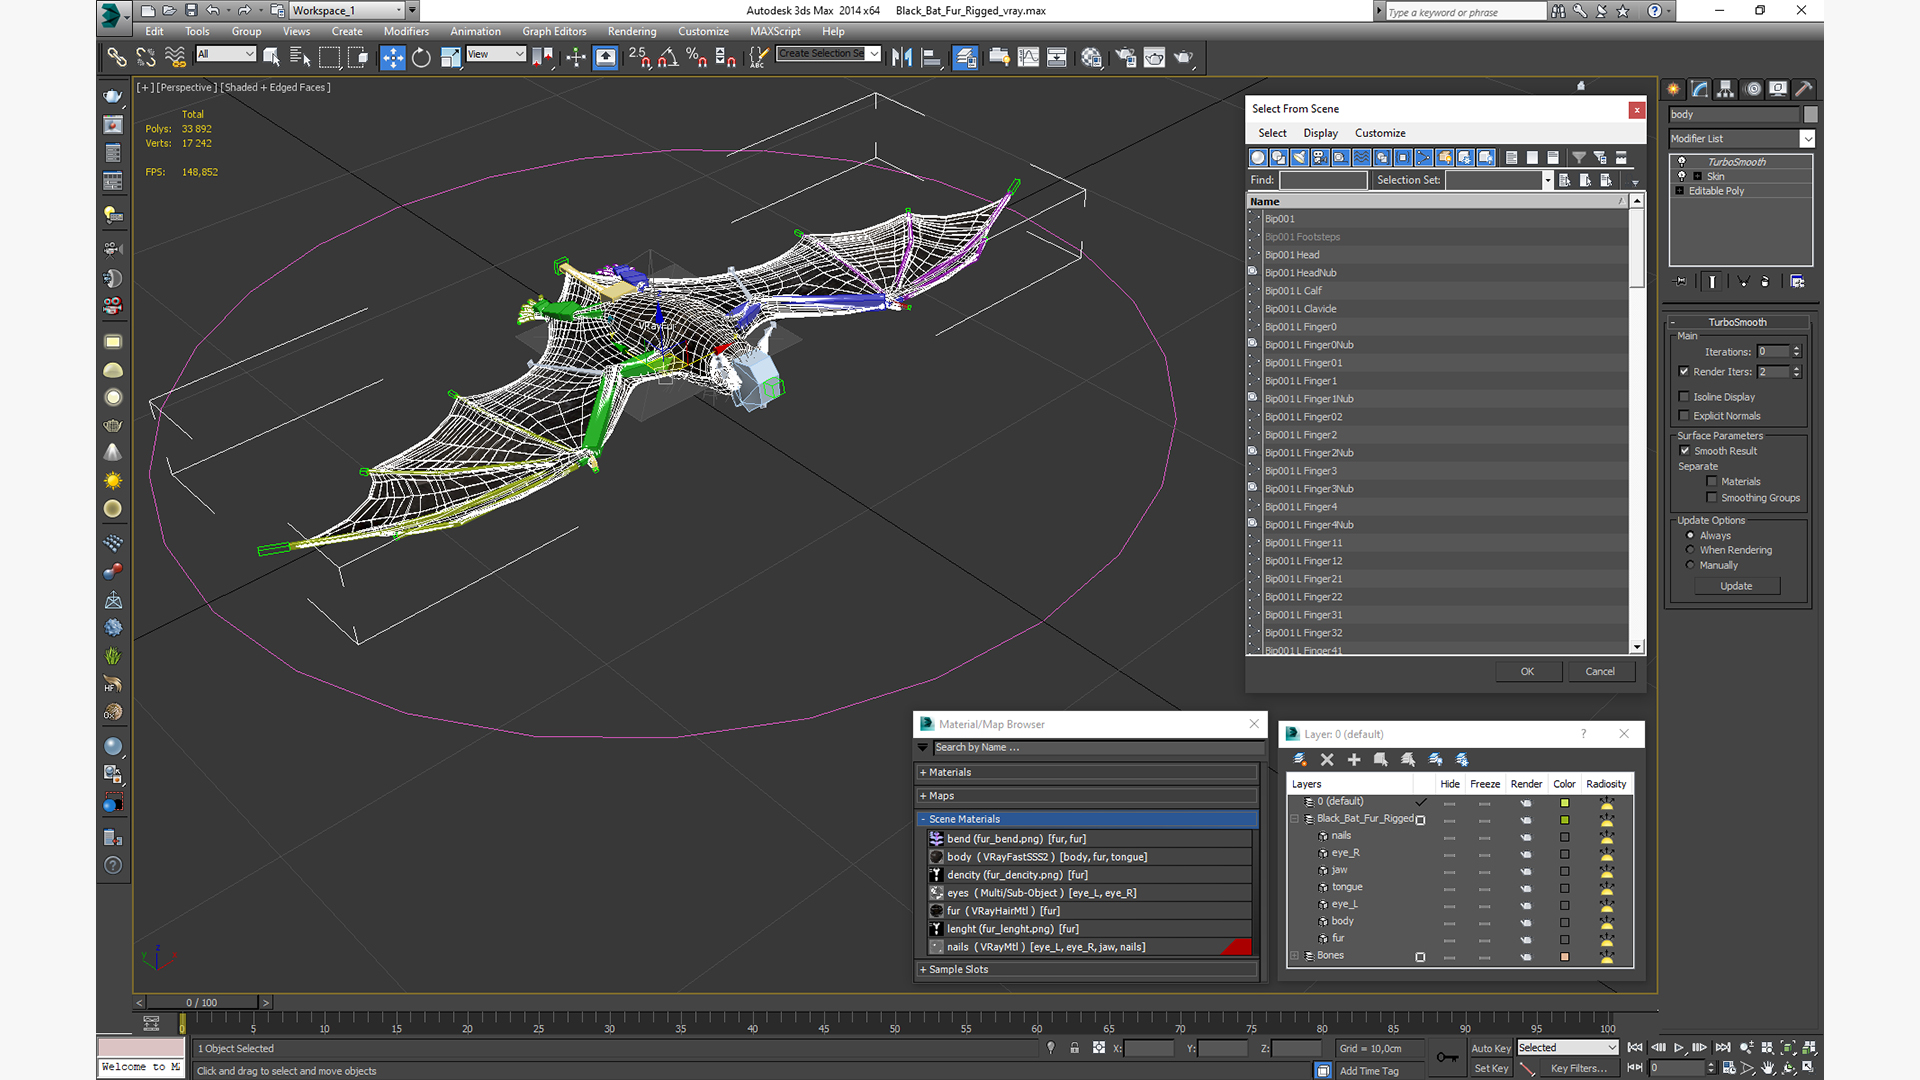This screenshot has height=1080, width=1920.
Task: Select the Manually update radio button
Action: (1691, 565)
